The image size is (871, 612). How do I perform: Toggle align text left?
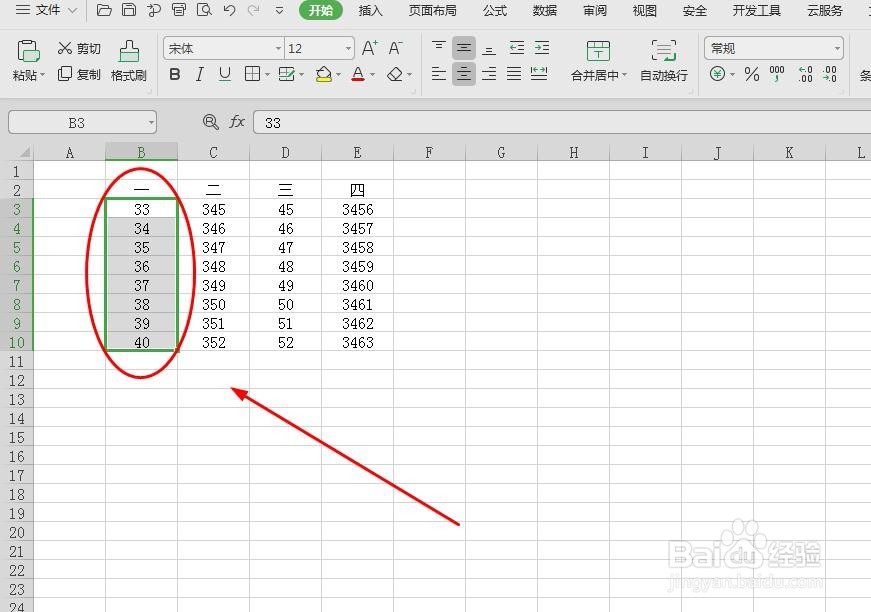439,73
